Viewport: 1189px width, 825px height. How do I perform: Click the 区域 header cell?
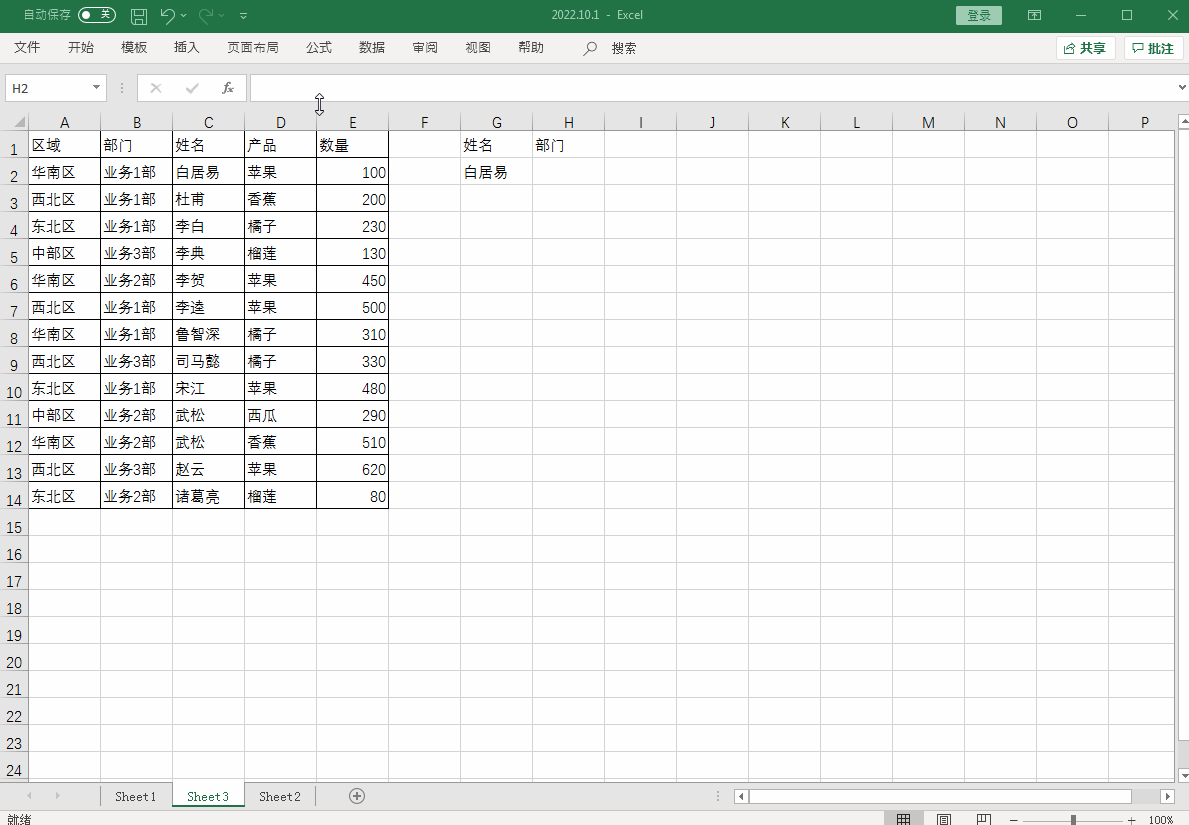[x=64, y=145]
